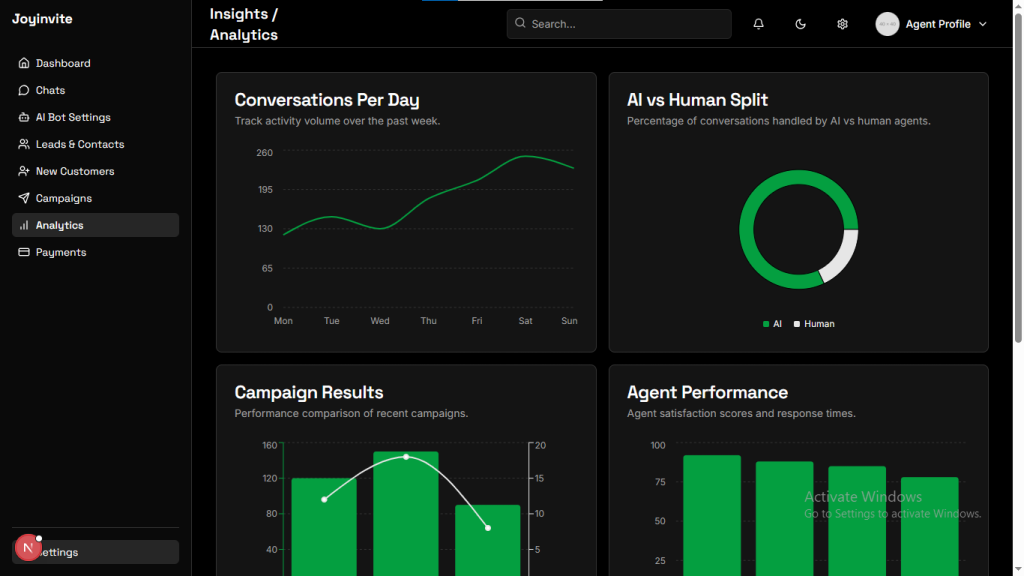The image size is (1024, 576).
Task: Open settings gear icon in header
Action: 843,24
